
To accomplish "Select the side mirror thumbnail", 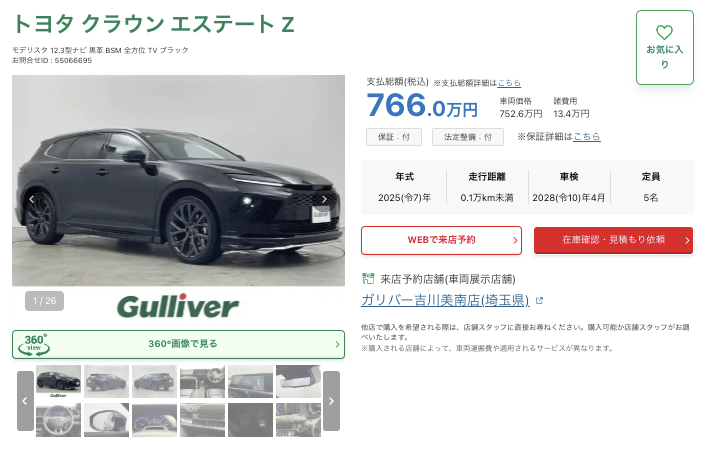I will pyautogui.click(x=106, y=420).
